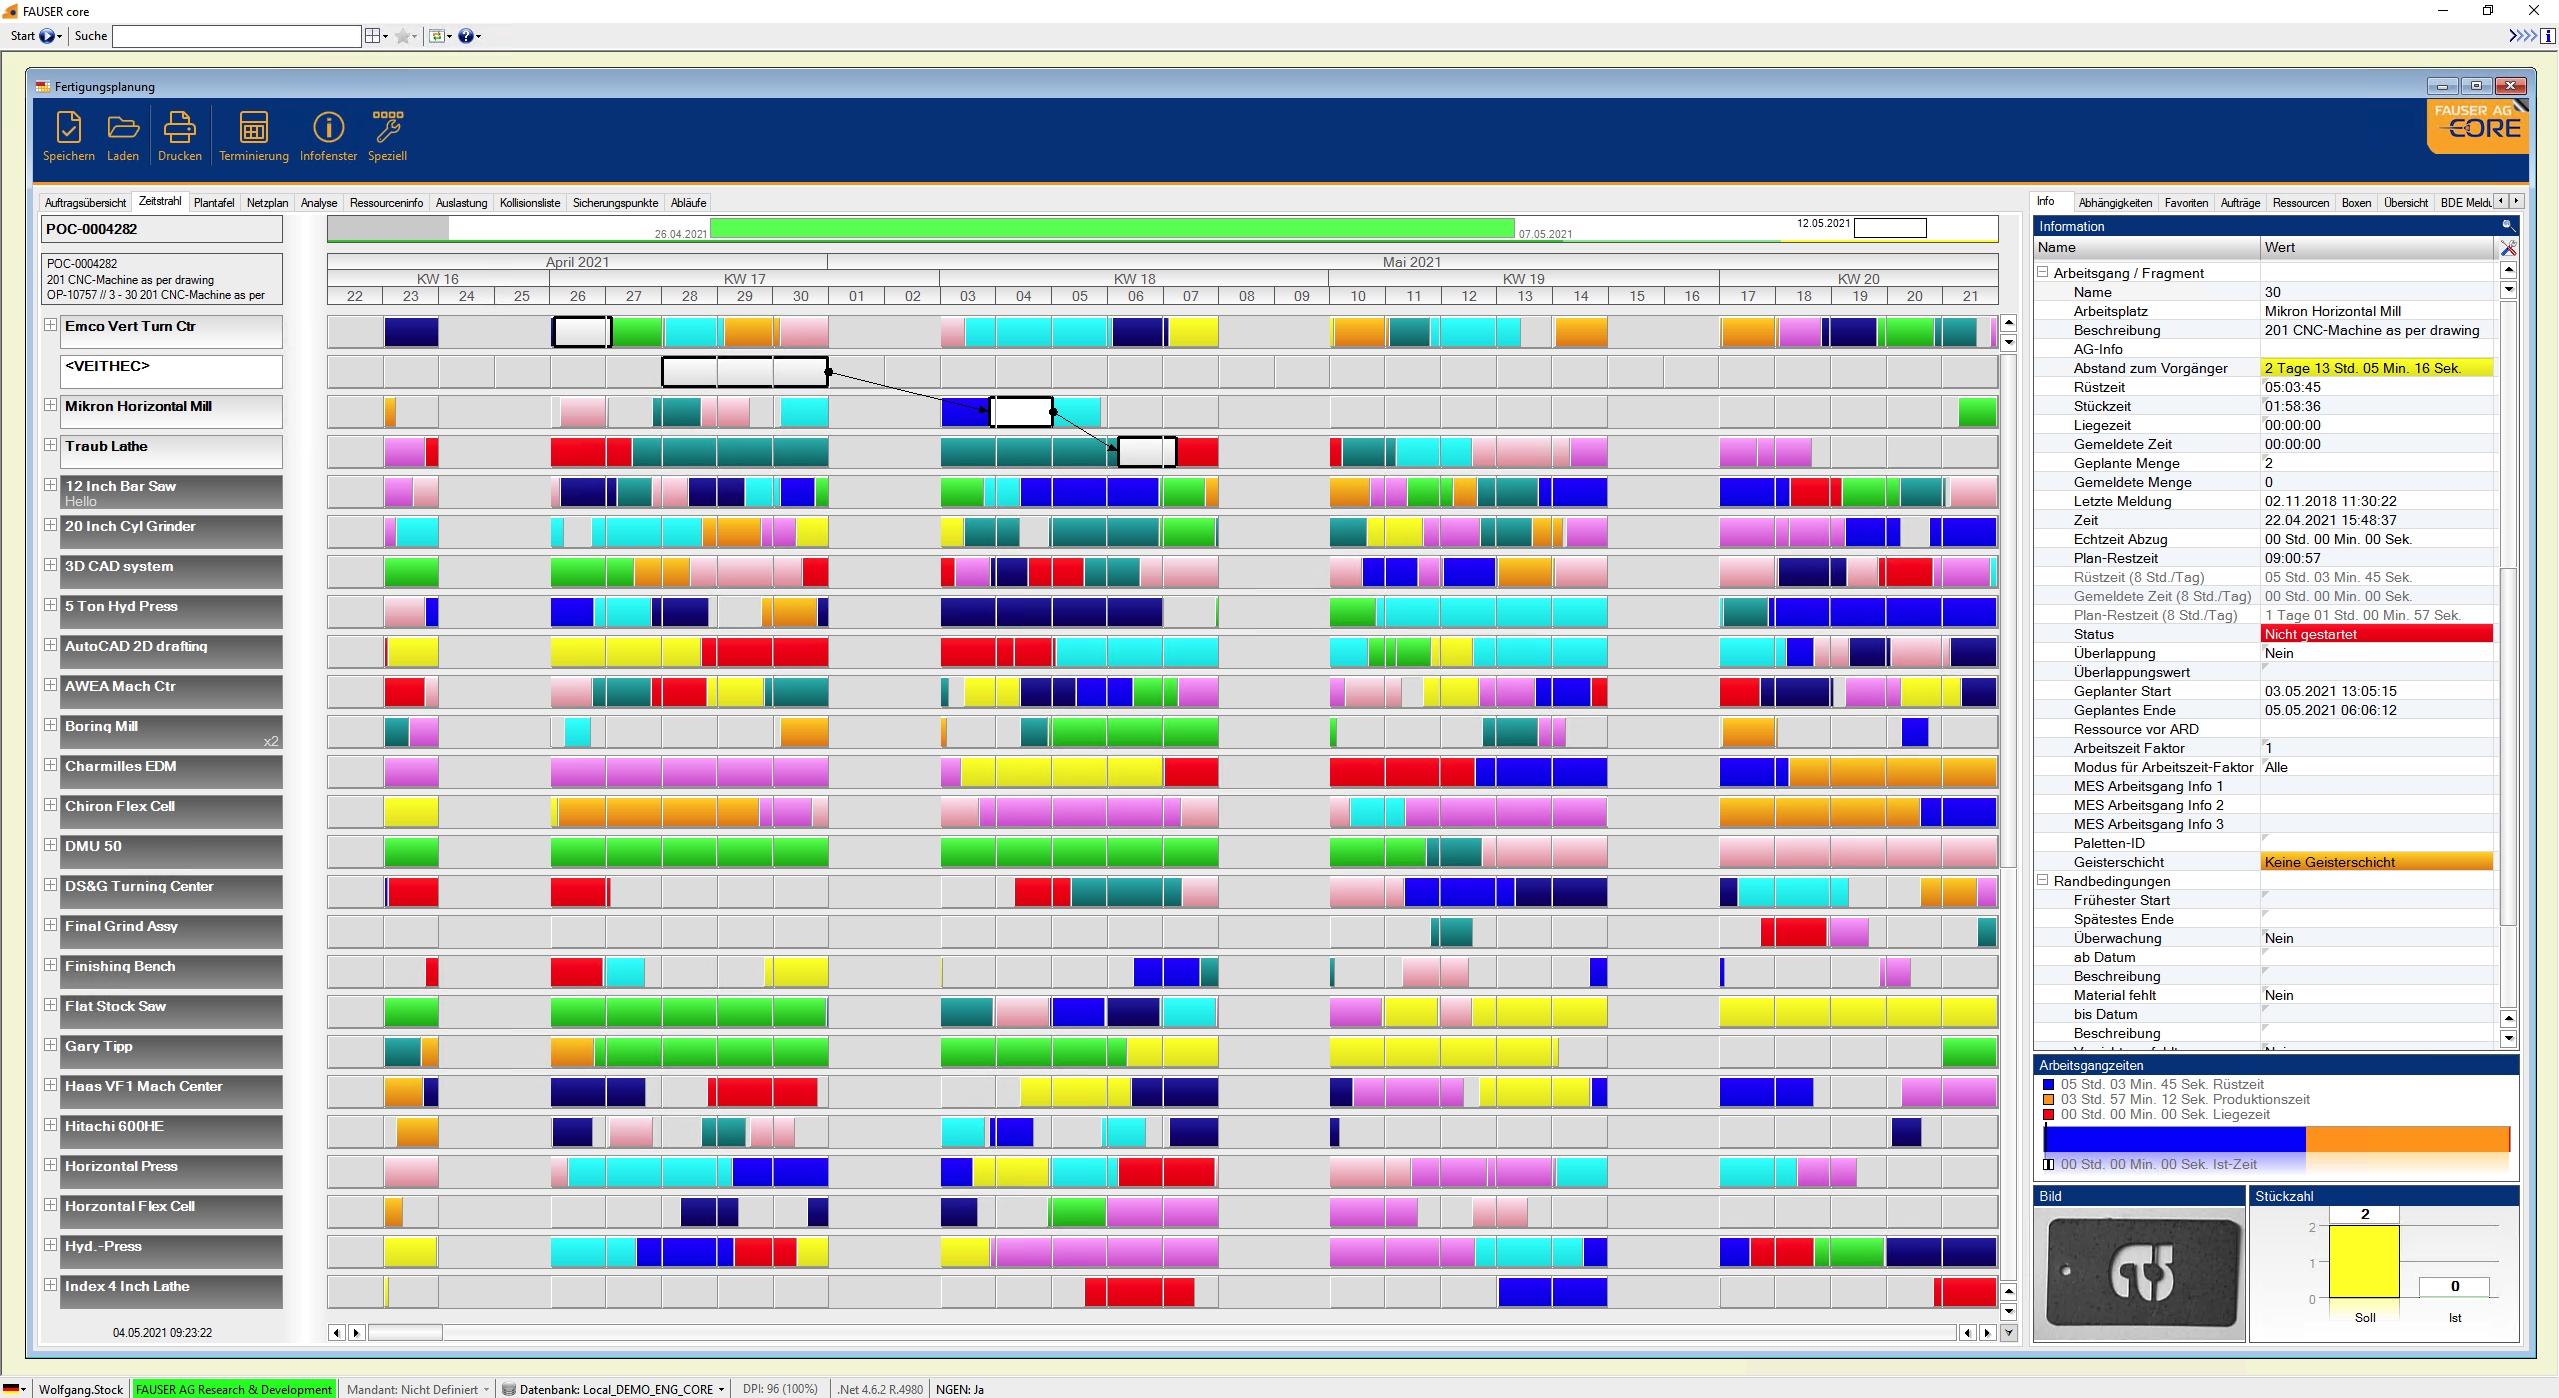Open the Datenbank dropdown in status bar
The height and width of the screenshot is (1398, 2559).
721,1389
